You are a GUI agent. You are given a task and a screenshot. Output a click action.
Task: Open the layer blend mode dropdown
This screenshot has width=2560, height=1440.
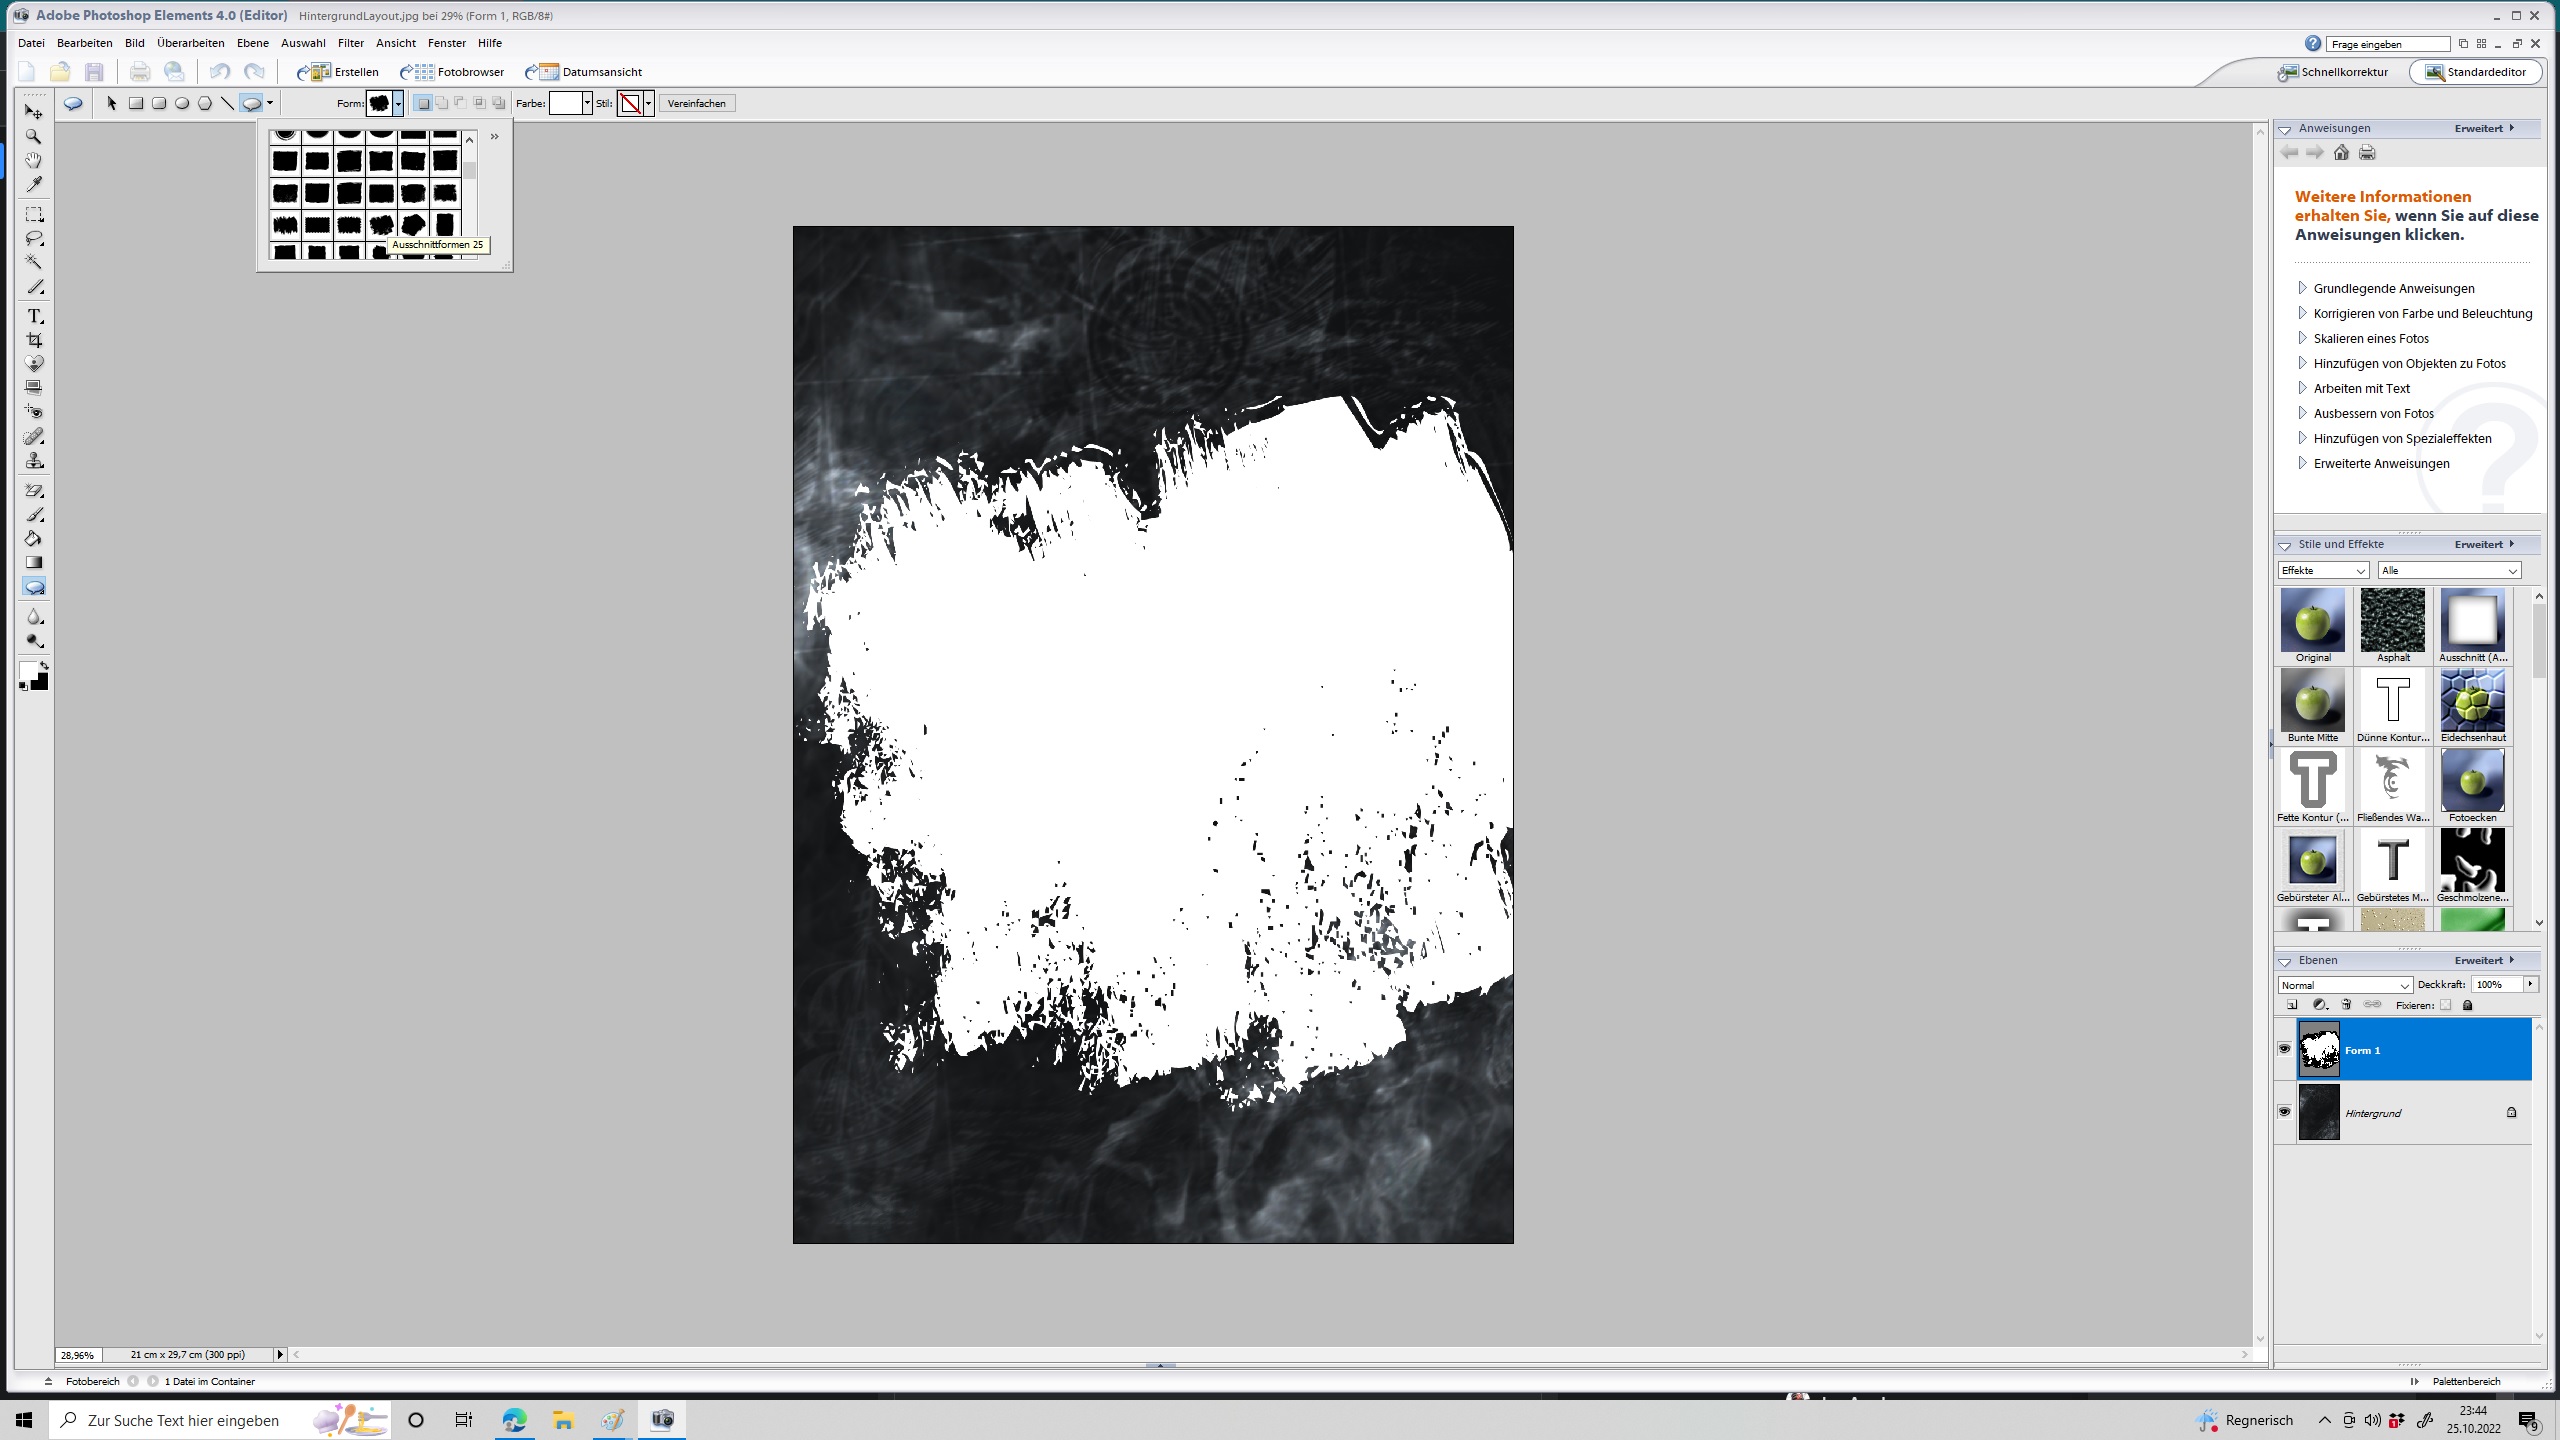(x=2344, y=985)
